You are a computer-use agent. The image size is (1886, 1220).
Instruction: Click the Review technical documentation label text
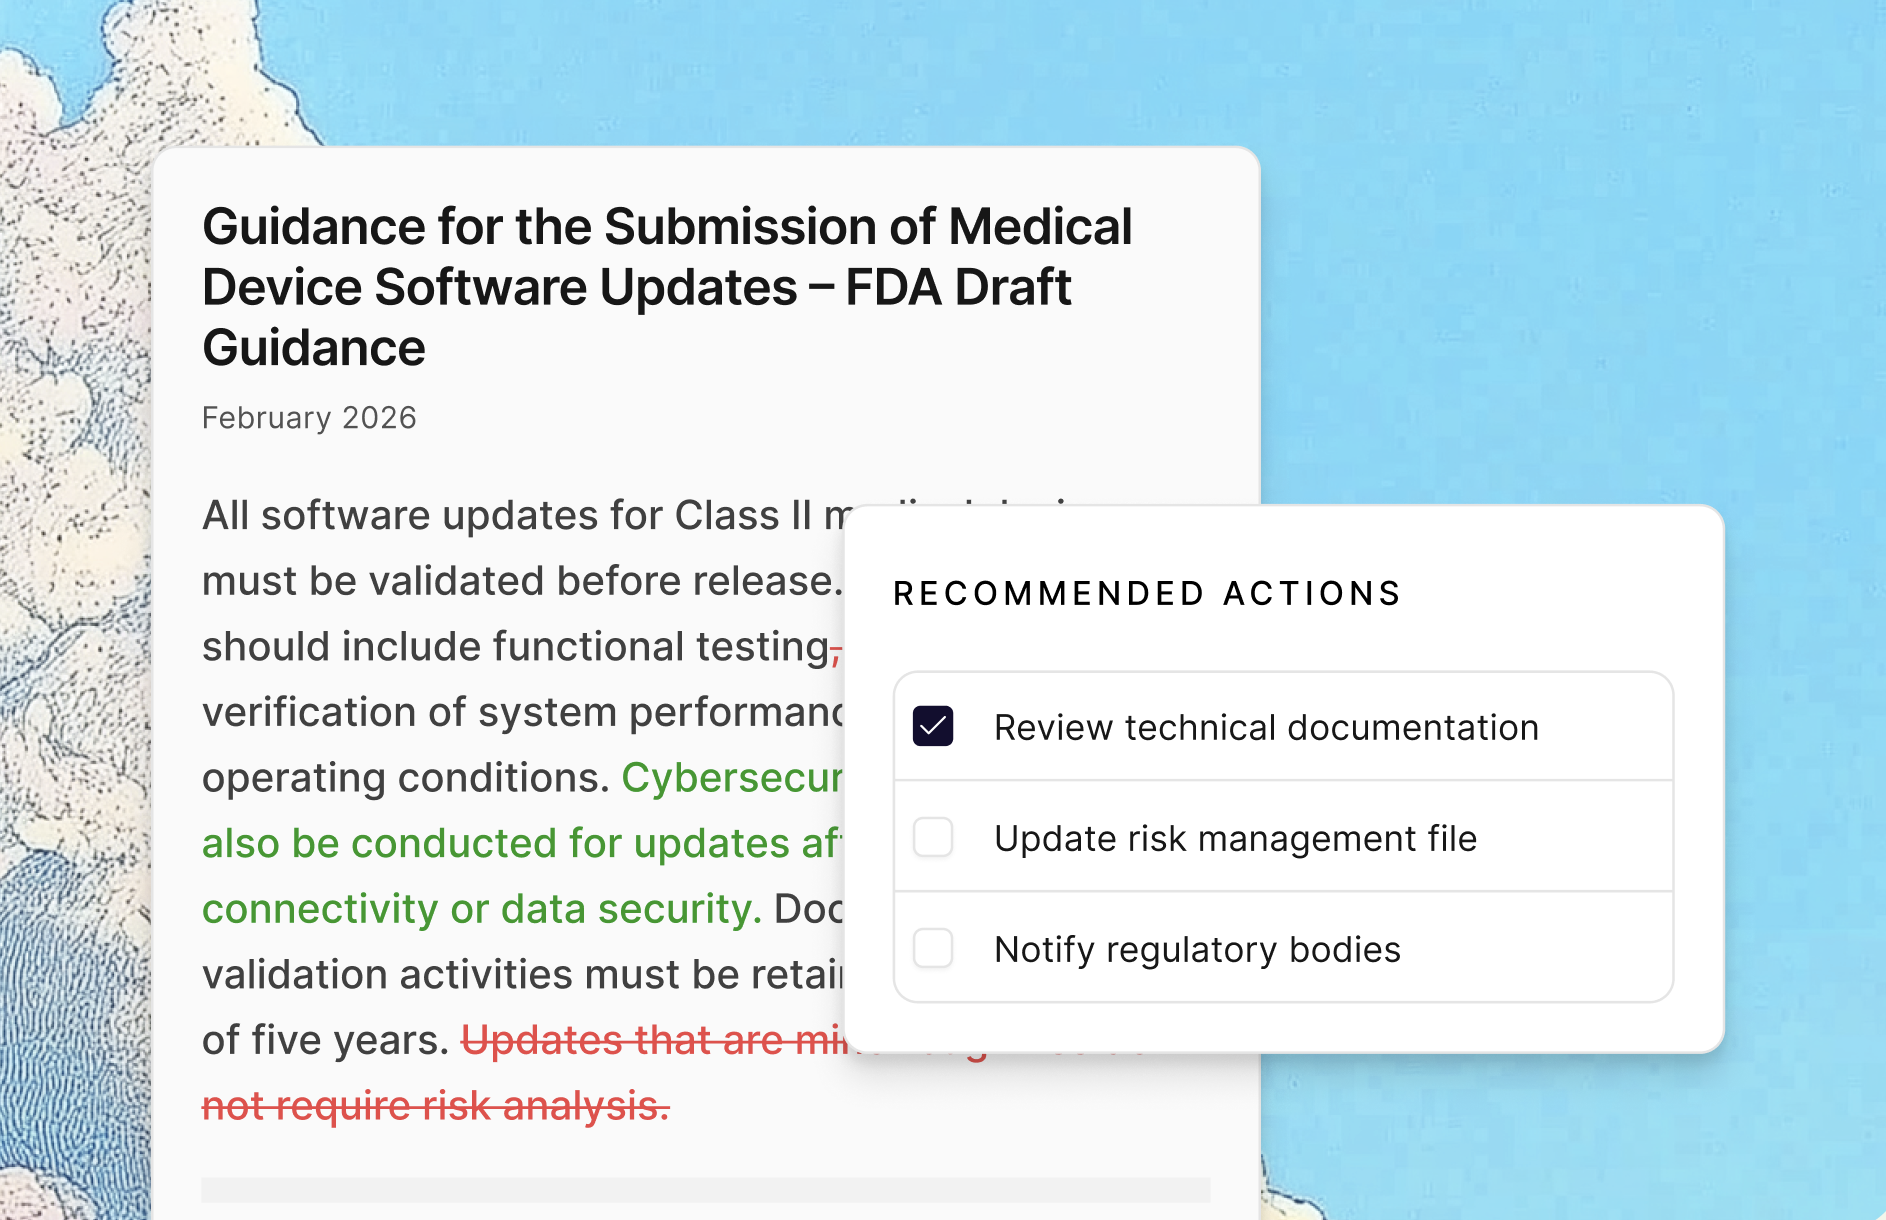coord(1265,726)
